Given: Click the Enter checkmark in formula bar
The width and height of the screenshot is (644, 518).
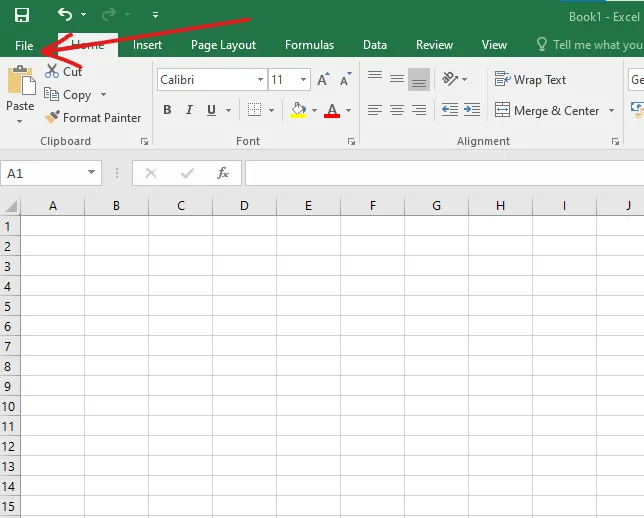Looking at the screenshot, I should click(187, 173).
